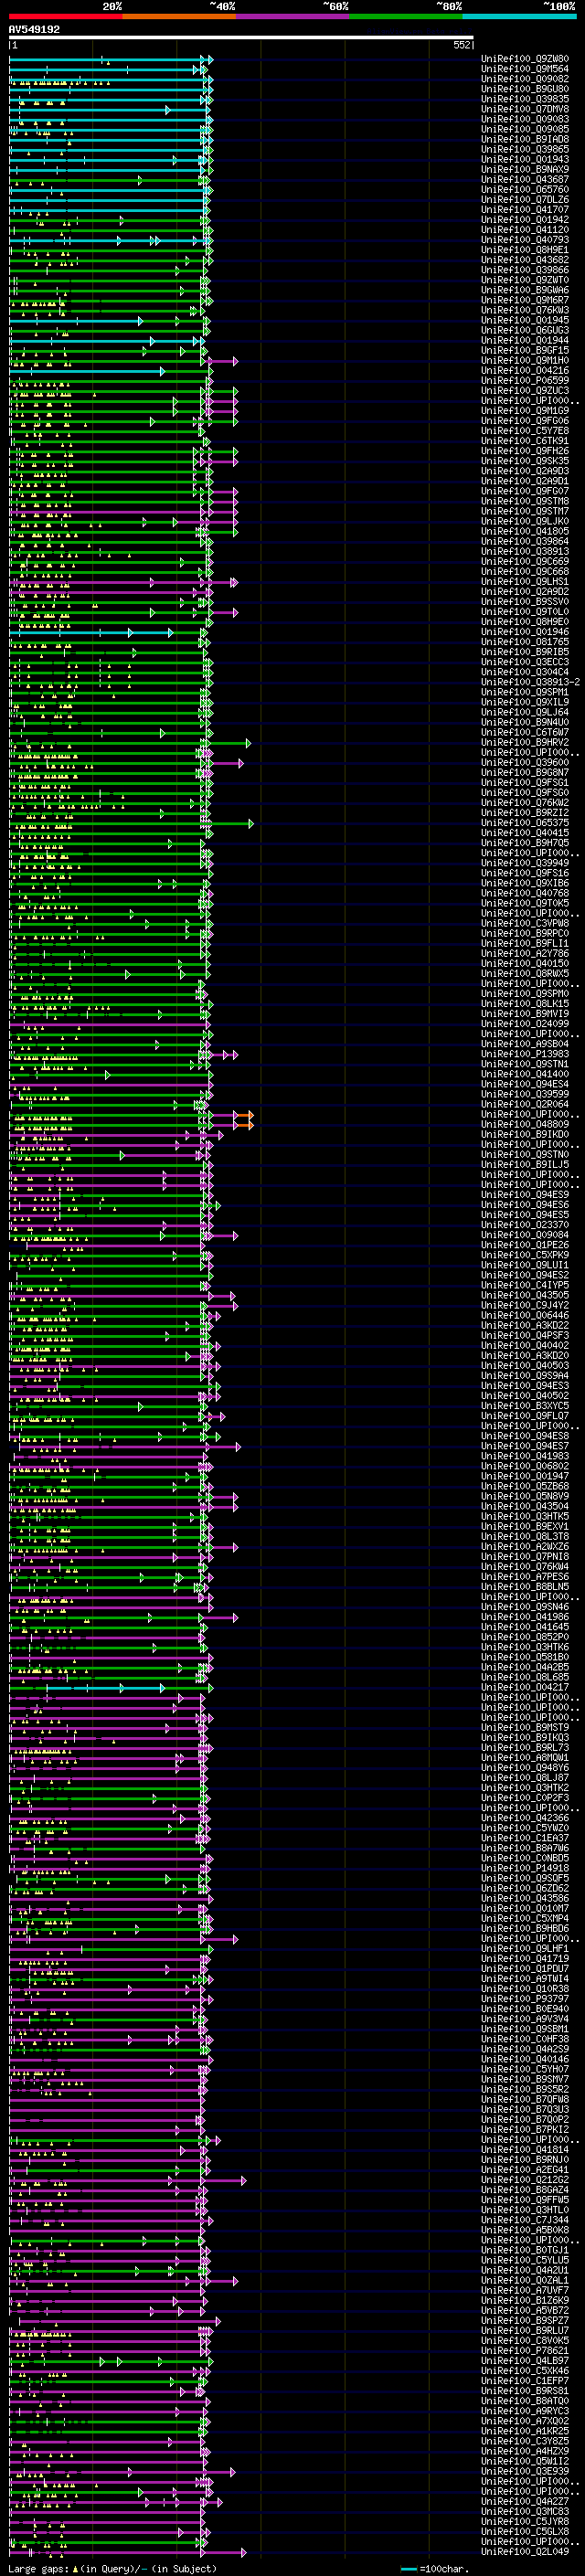The width and height of the screenshot is (585, 2576).
Task: Select the UniRef100_B9NAX9 label
Action: pos(525,169)
